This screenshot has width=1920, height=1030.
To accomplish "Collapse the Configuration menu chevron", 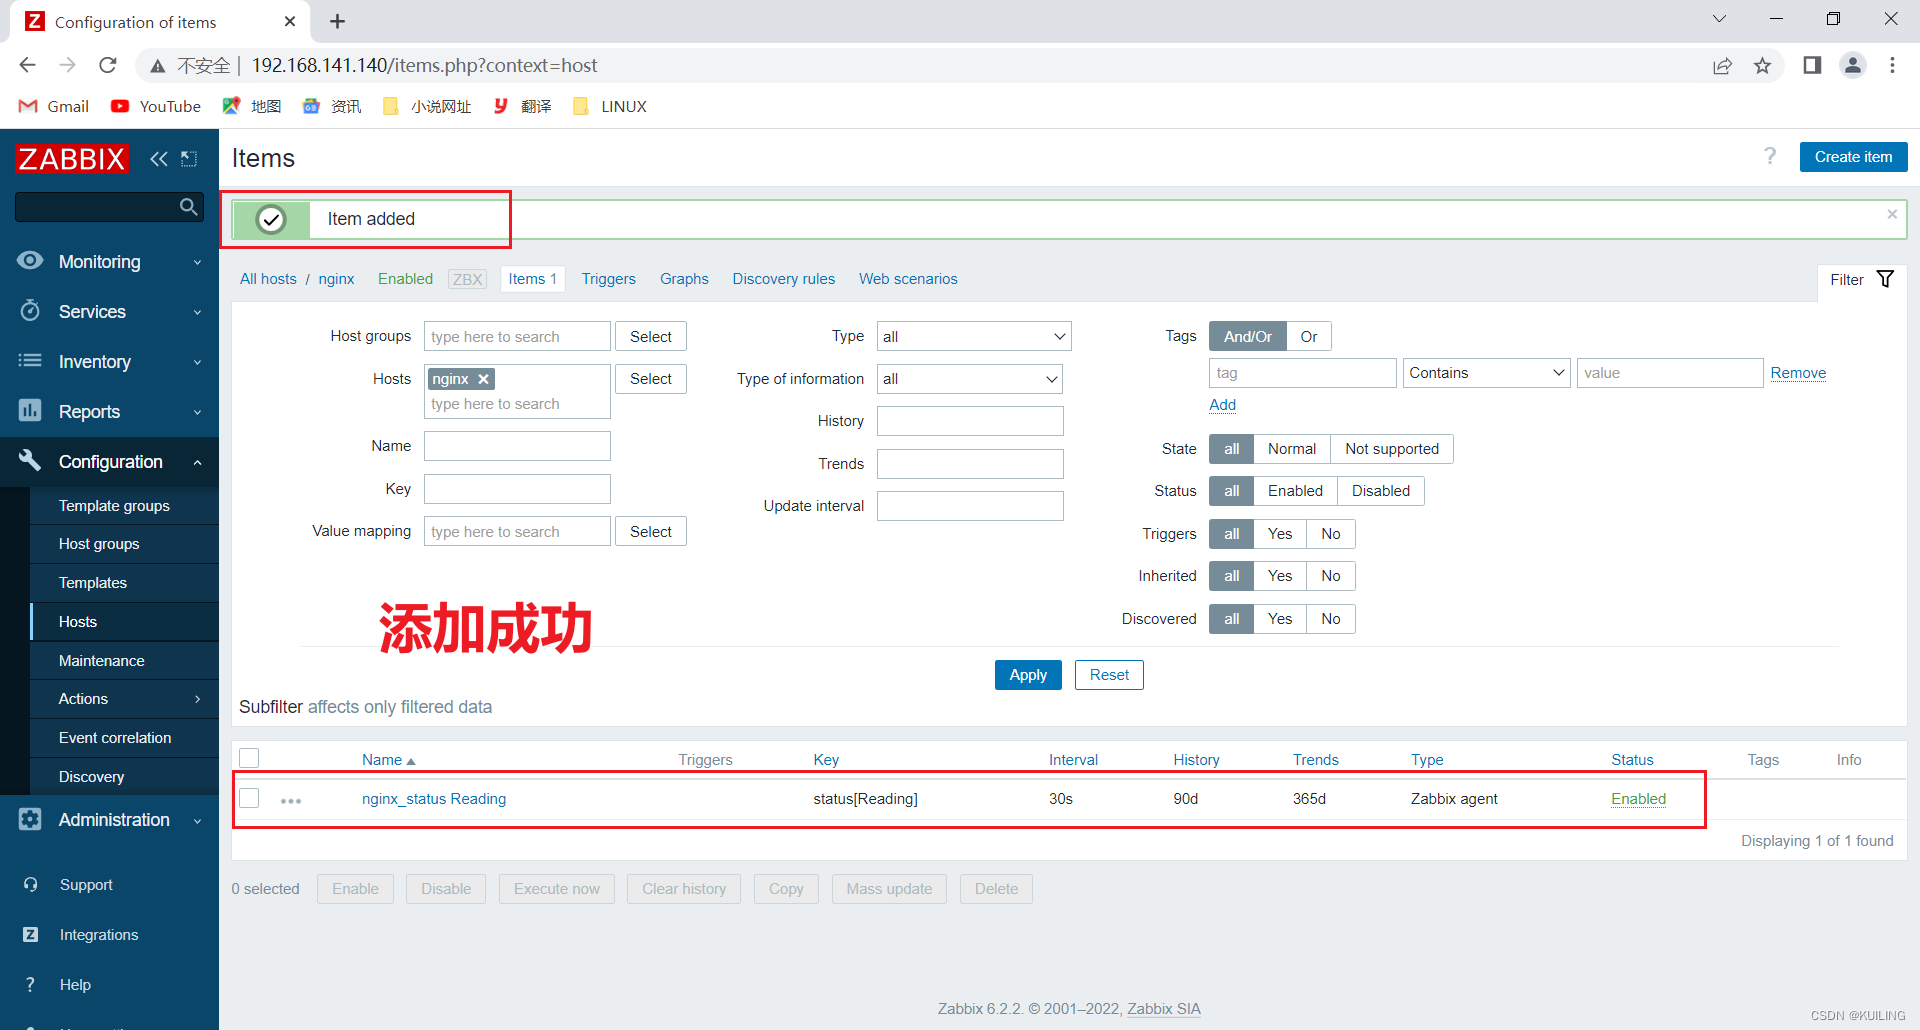I will point(197,462).
